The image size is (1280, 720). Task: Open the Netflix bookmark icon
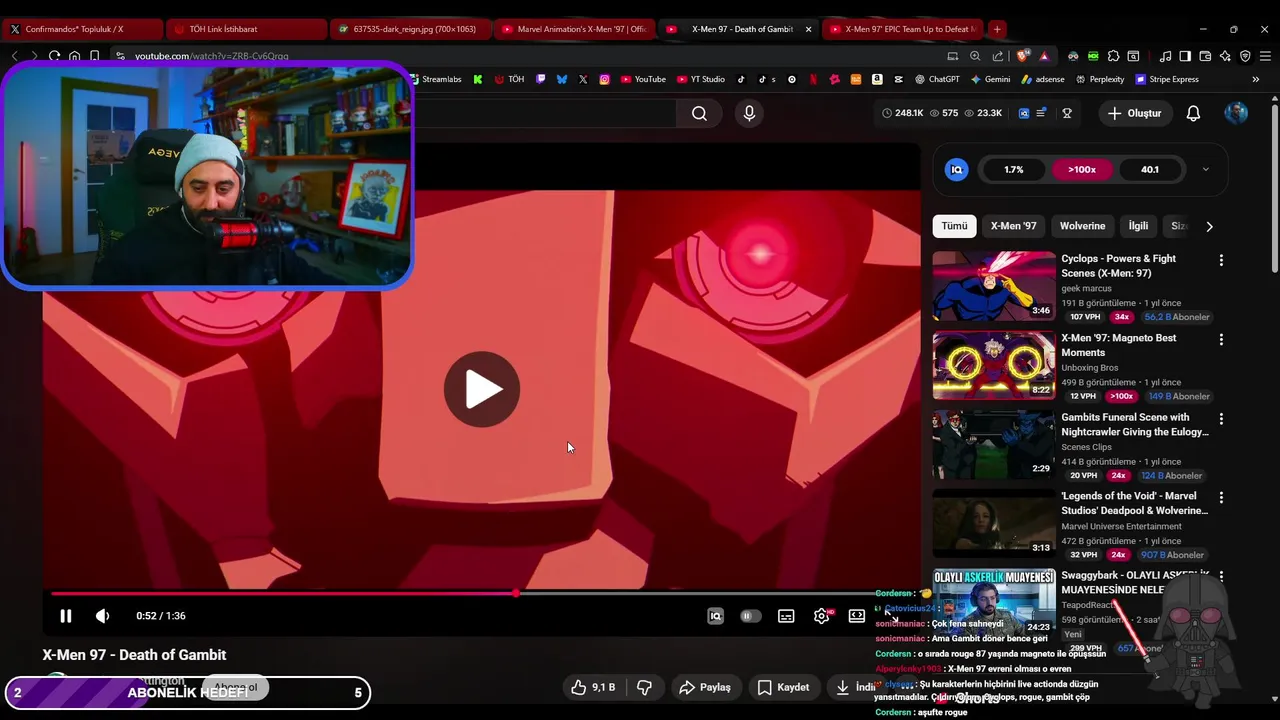813,79
